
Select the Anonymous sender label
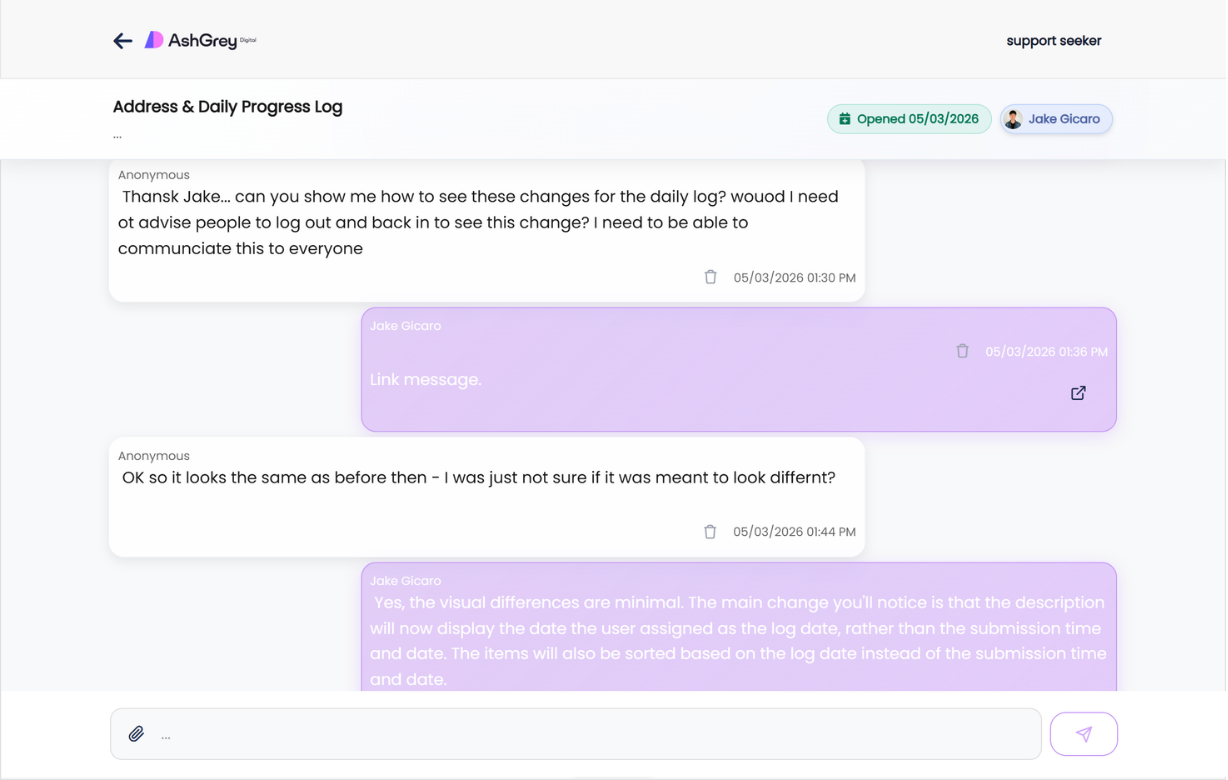153,174
